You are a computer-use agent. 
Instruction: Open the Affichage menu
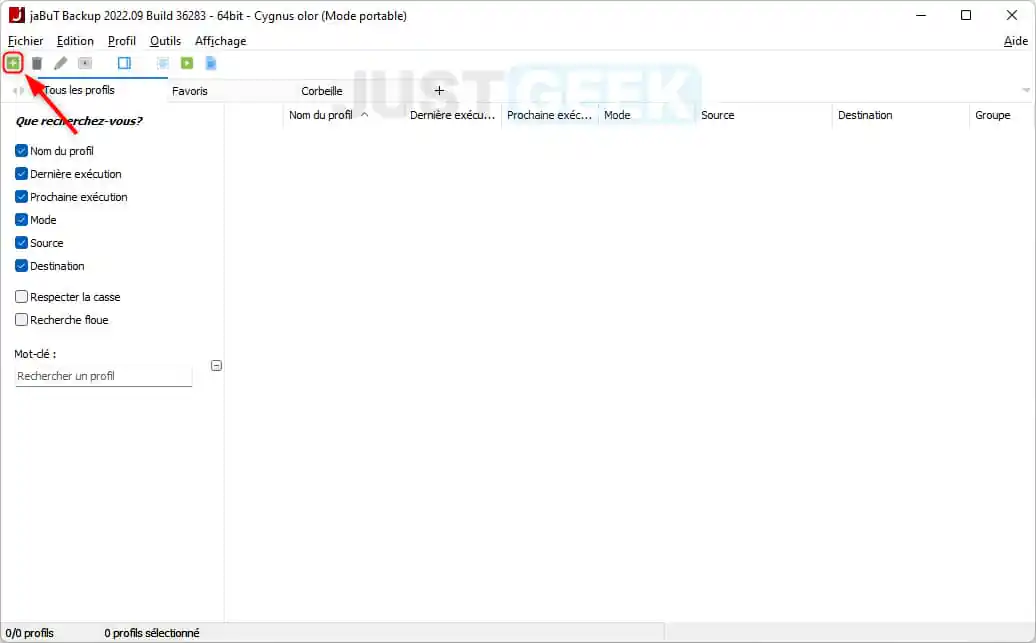click(221, 41)
